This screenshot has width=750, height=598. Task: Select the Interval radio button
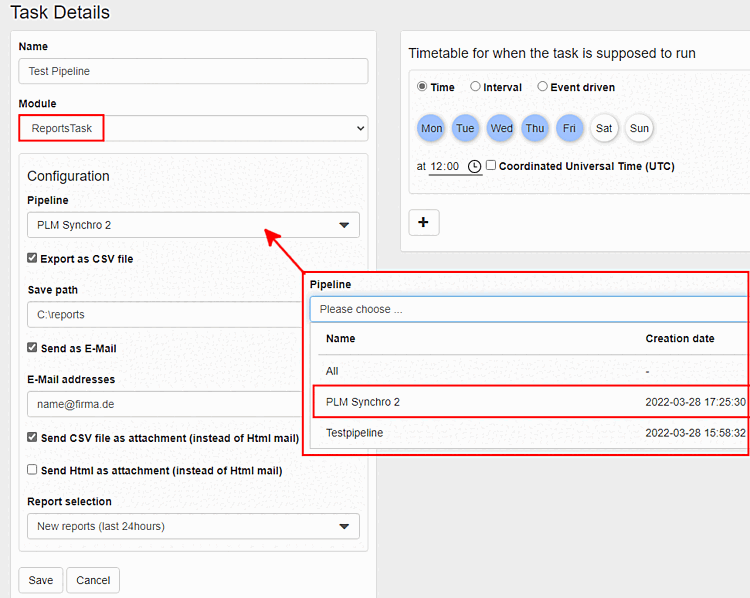click(x=476, y=87)
